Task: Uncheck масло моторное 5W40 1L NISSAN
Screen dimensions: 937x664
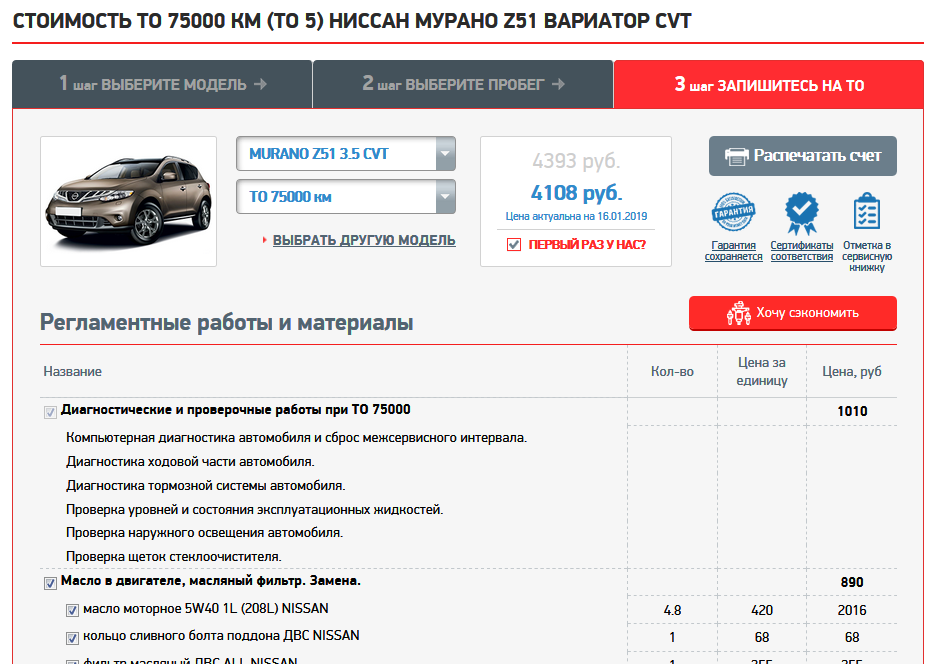Action: (x=72, y=610)
